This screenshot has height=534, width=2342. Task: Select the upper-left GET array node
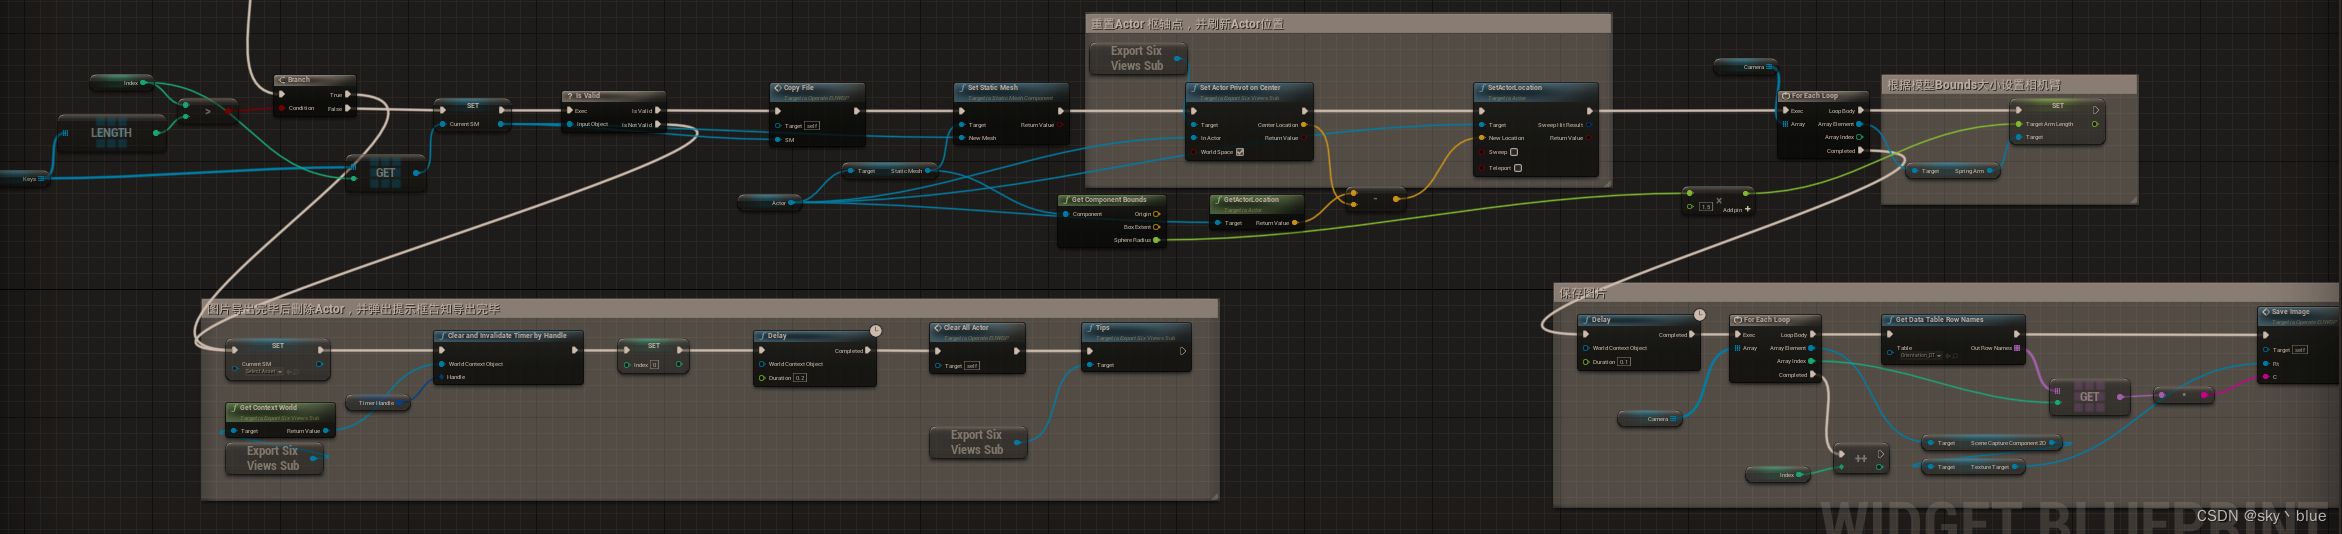(386, 173)
